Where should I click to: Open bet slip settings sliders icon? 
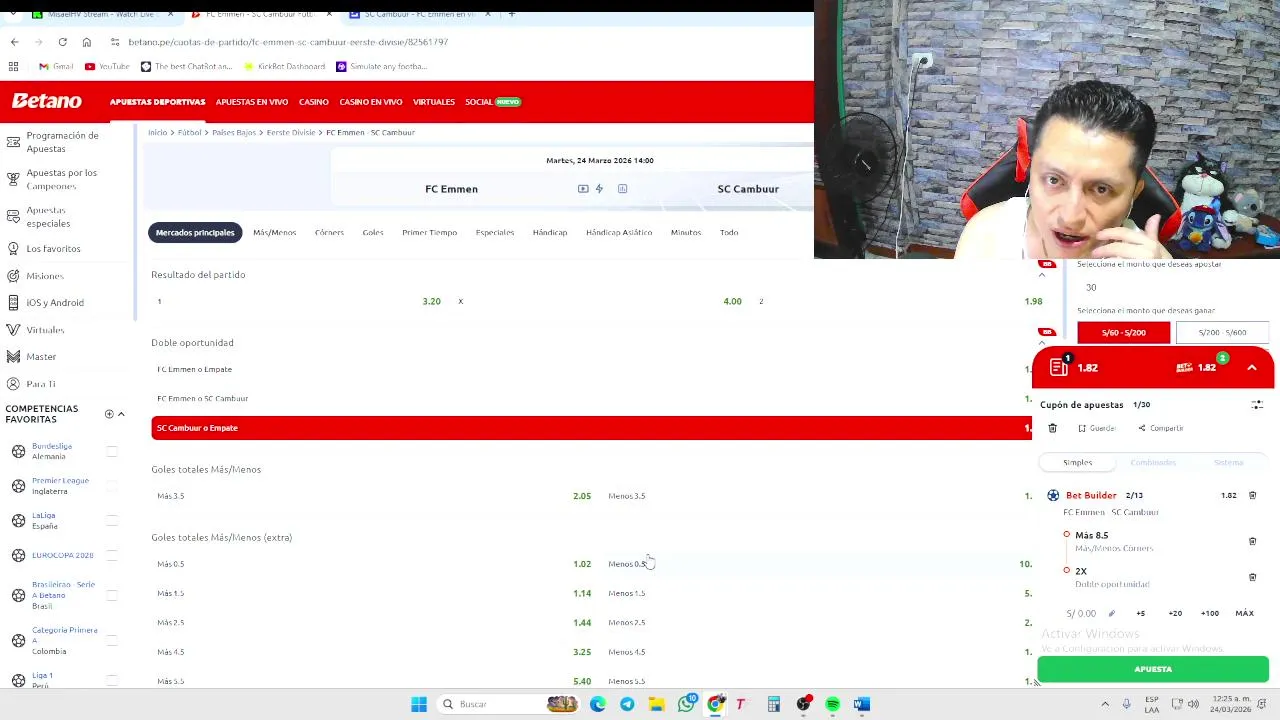pos(1257,405)
